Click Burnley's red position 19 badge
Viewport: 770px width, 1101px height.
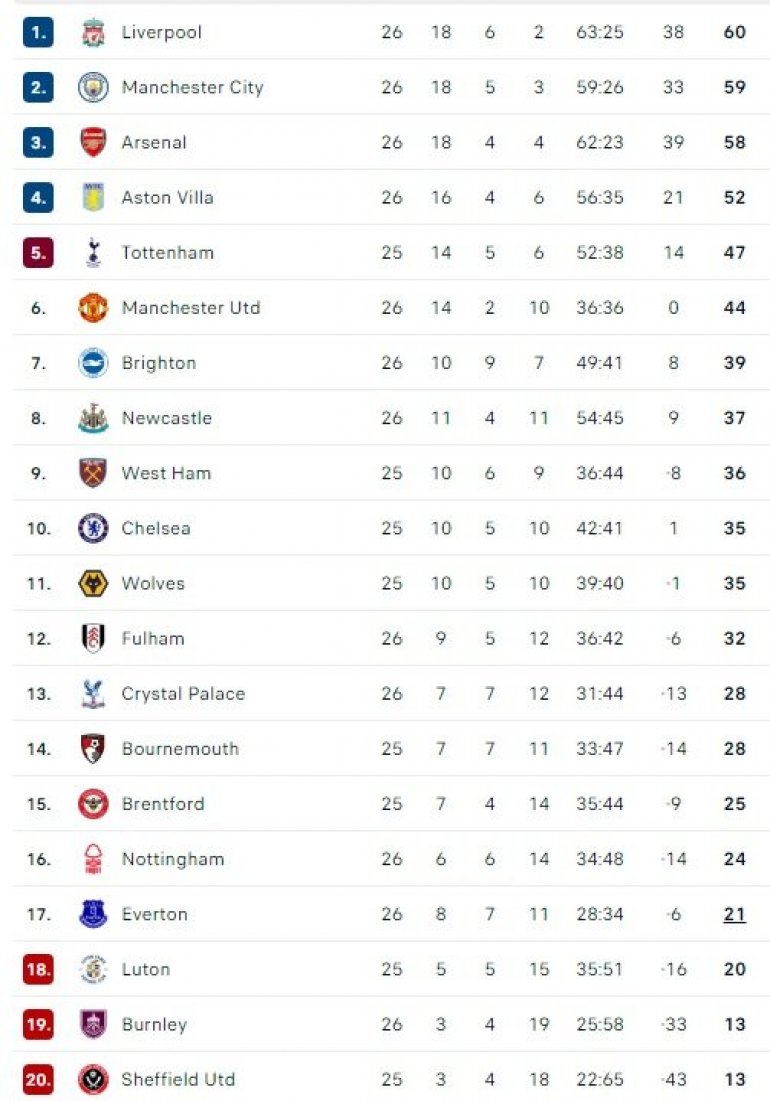[x=38, y=1024]
